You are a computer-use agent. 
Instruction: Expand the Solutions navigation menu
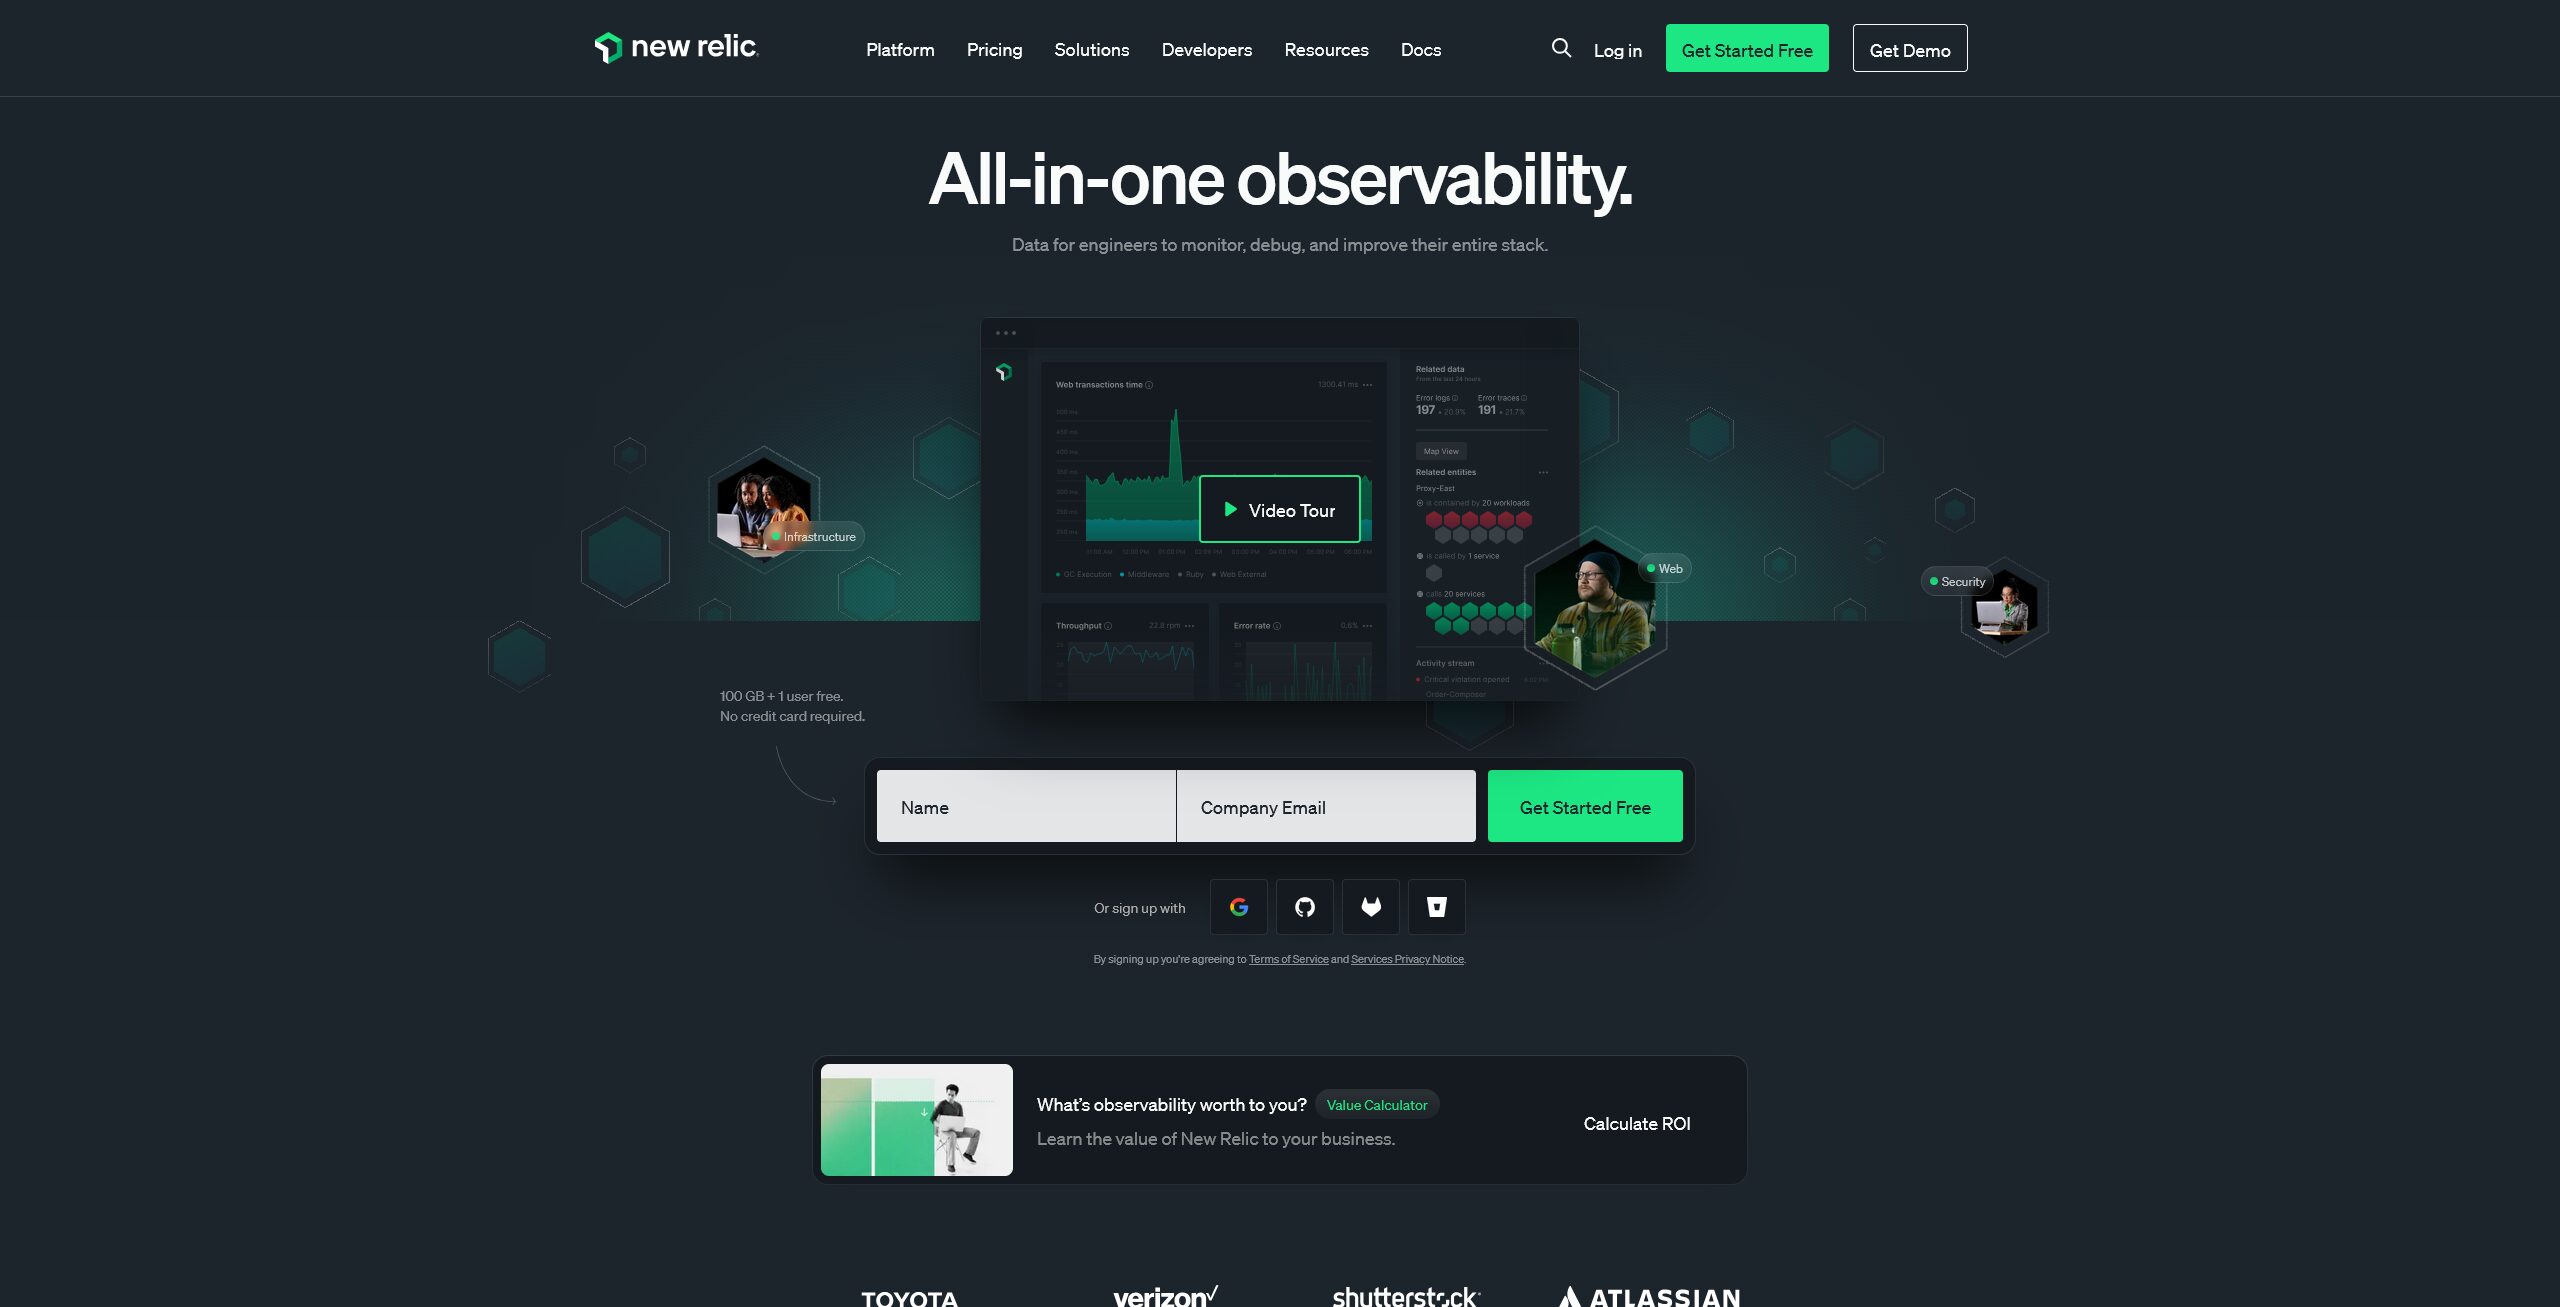pos(1092,47)
